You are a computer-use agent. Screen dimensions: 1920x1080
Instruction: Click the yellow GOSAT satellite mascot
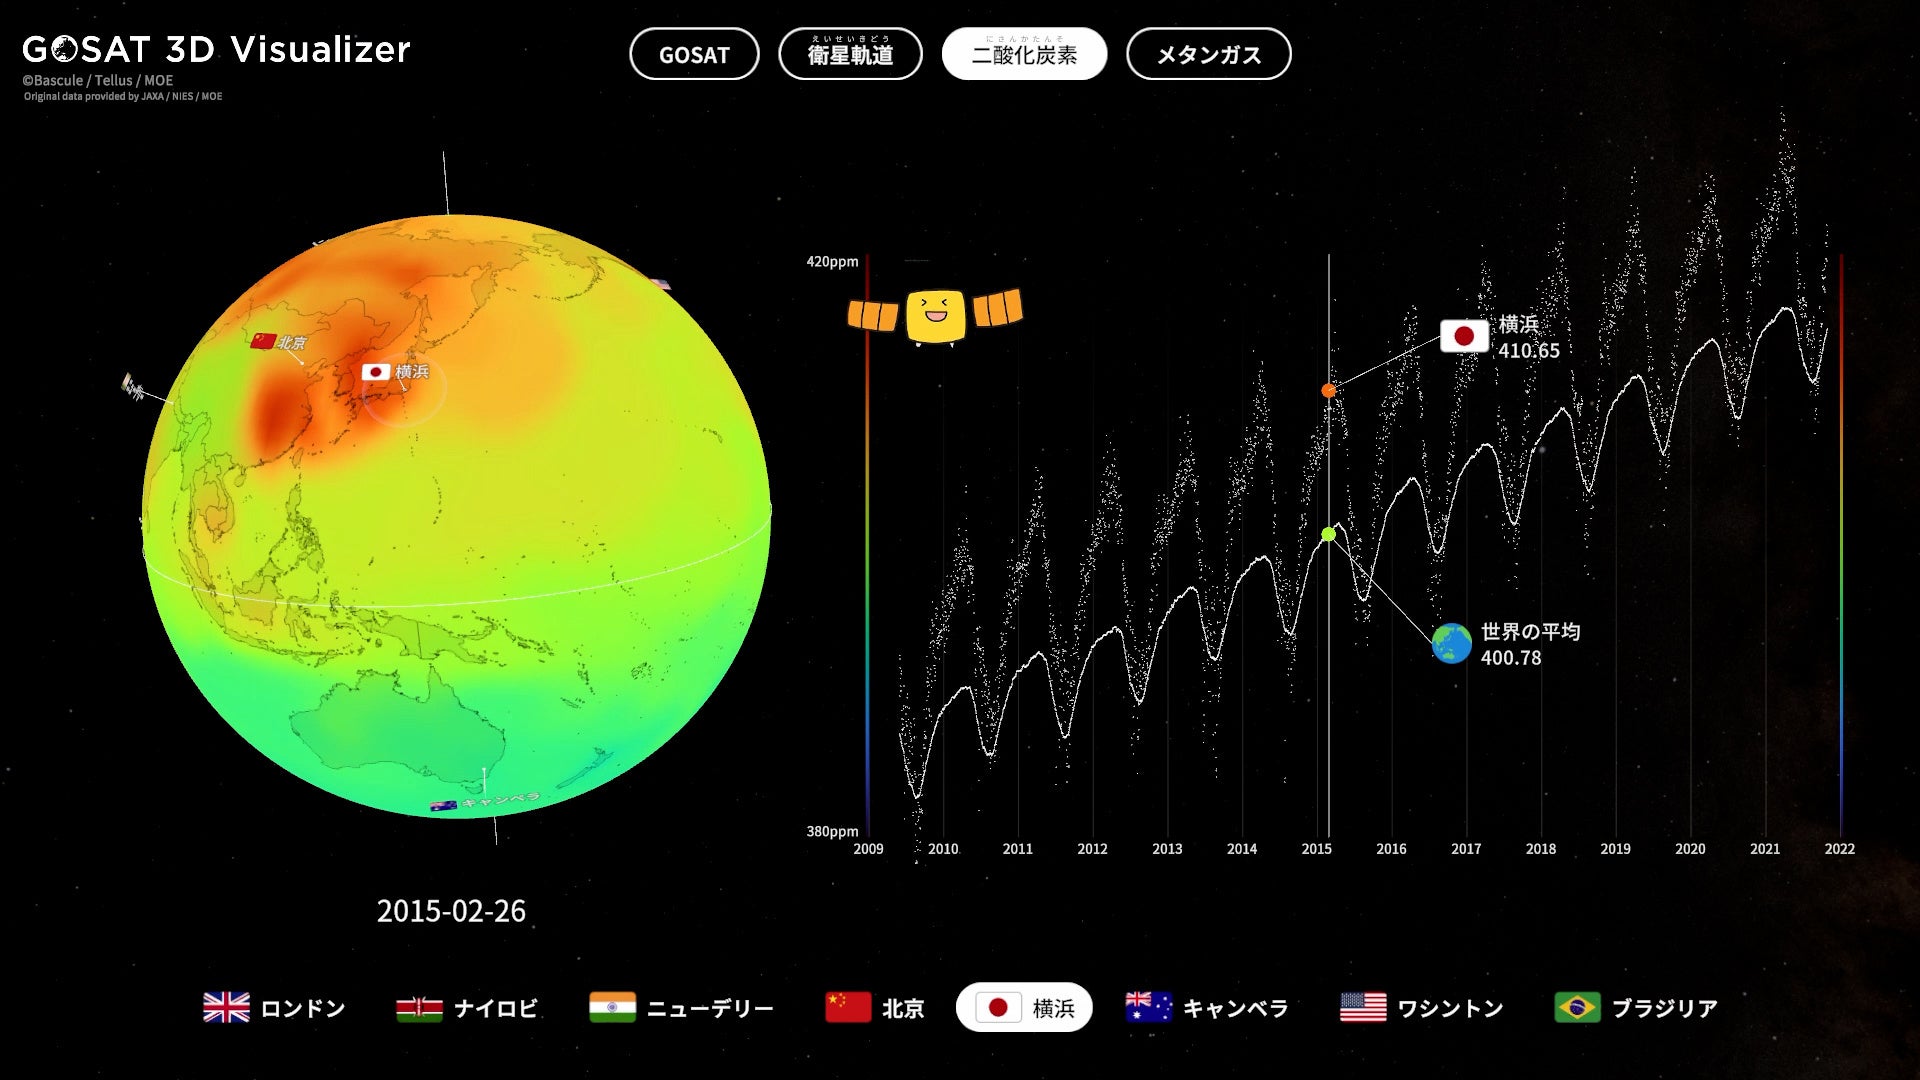tap(935, 315)
